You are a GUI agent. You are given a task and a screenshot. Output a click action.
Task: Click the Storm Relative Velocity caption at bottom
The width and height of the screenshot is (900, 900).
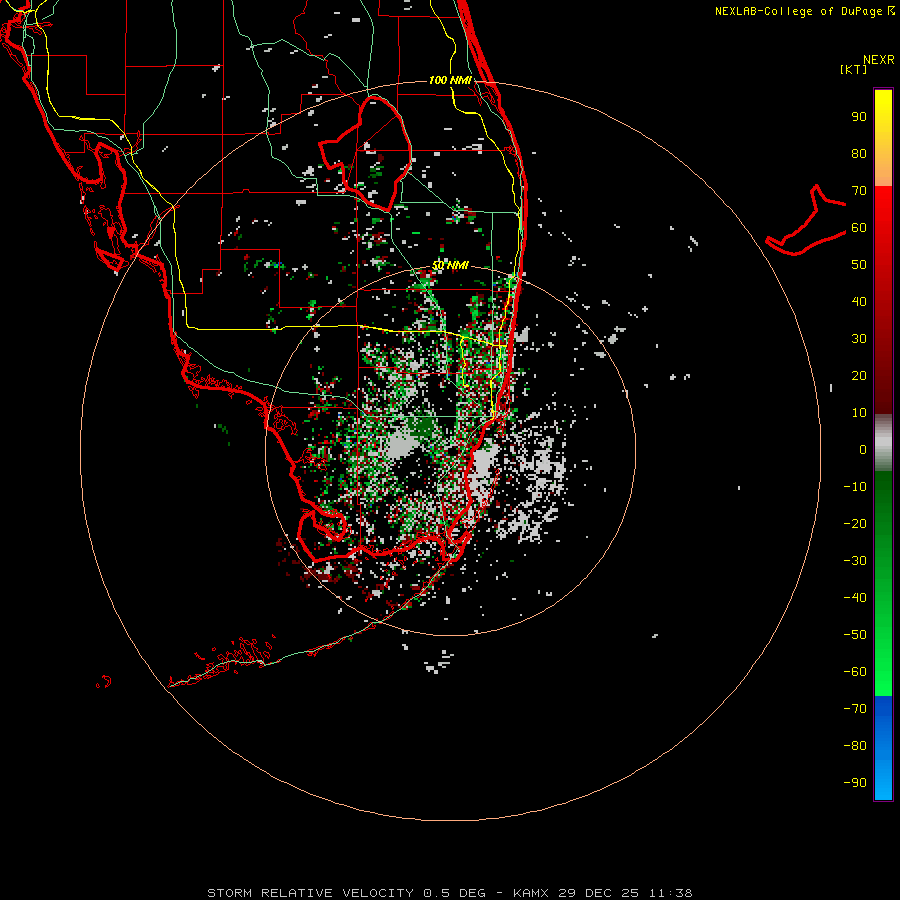pos(450,893)
